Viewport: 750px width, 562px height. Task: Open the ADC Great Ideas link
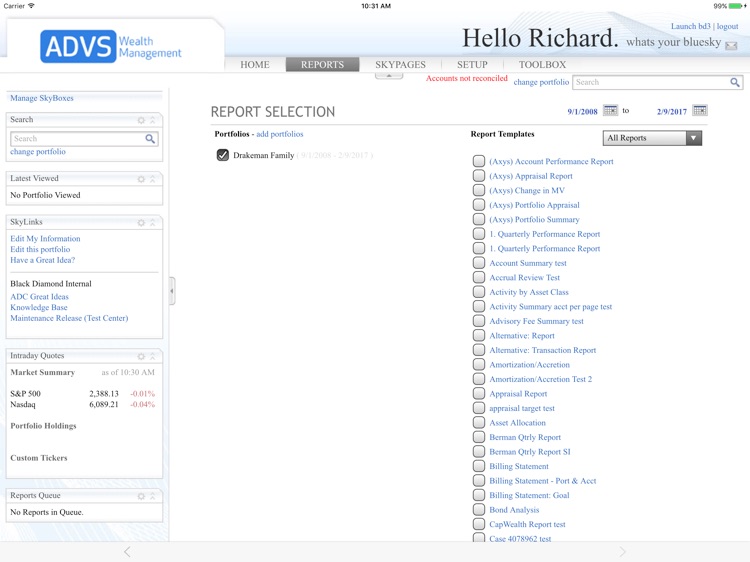40,297
